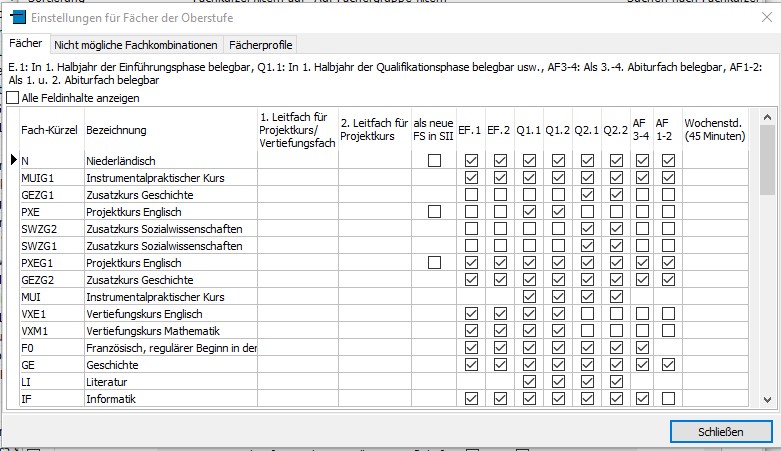Open the Fächerprofile tab

click(260, 45)
